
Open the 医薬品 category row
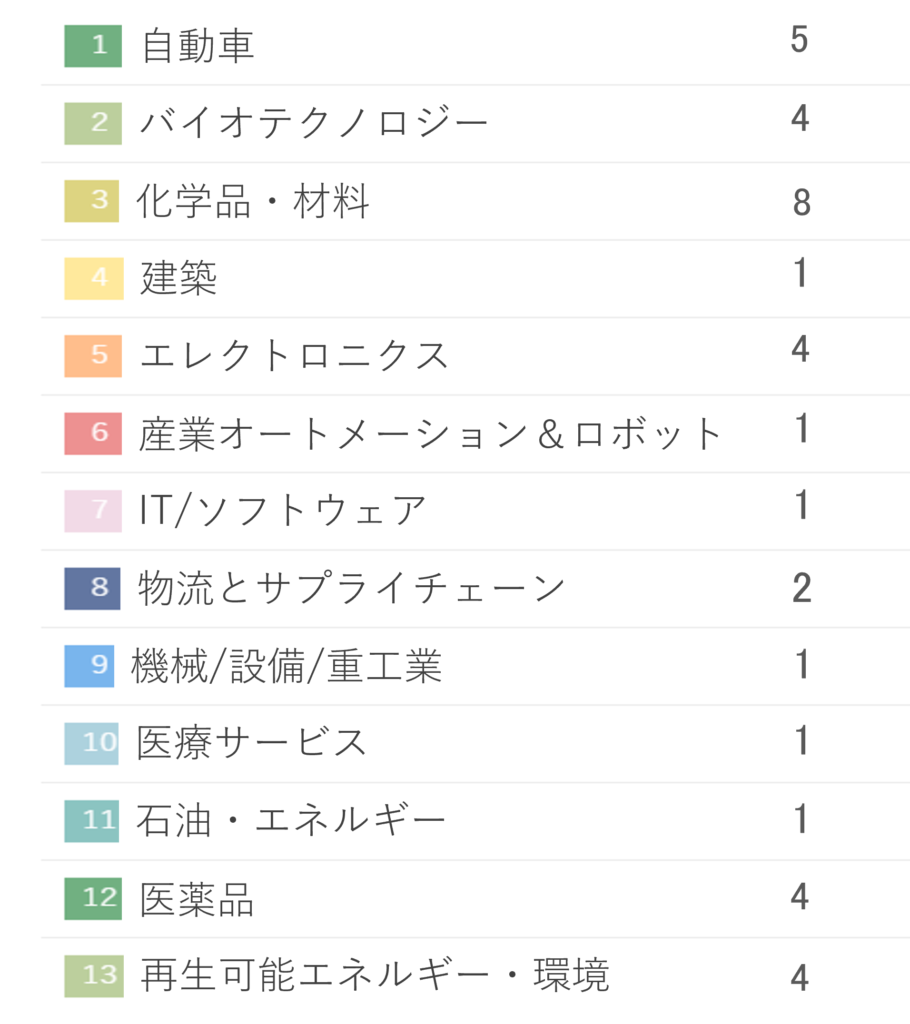pos(475,899)
